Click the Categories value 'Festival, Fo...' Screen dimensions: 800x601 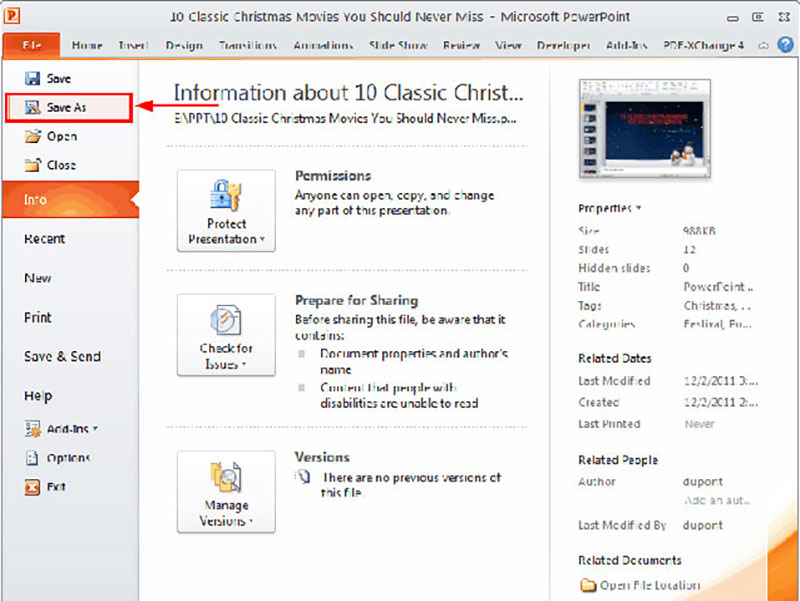click(x=717, y=324)
